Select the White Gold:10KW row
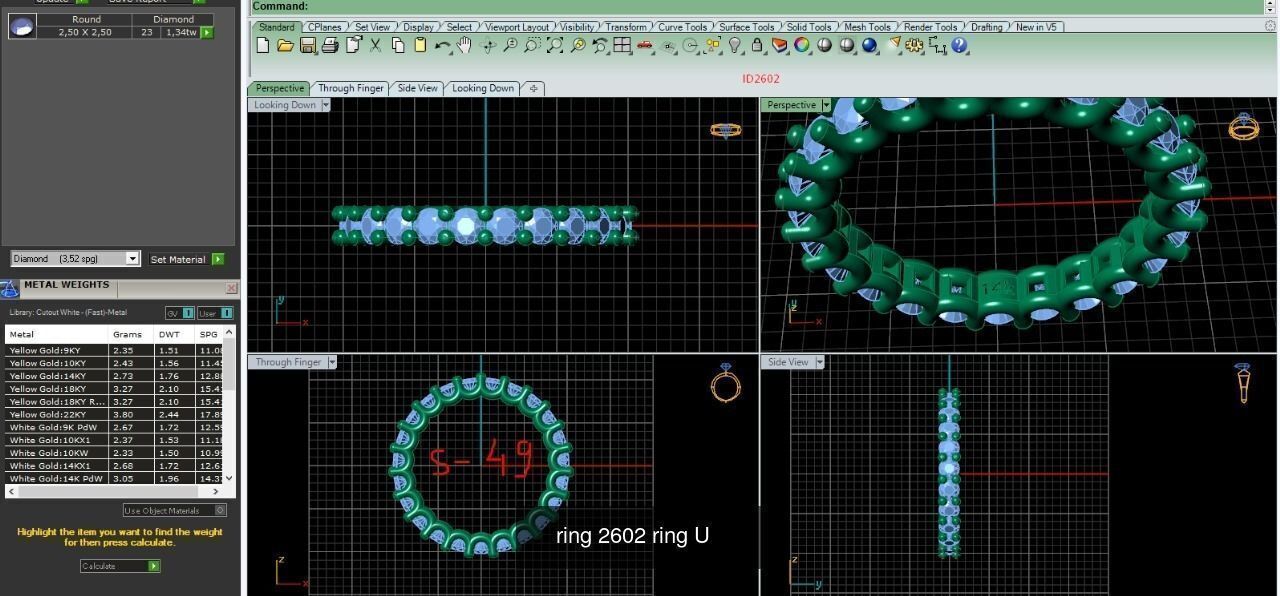1280x596 pixels. coord(113,453)
